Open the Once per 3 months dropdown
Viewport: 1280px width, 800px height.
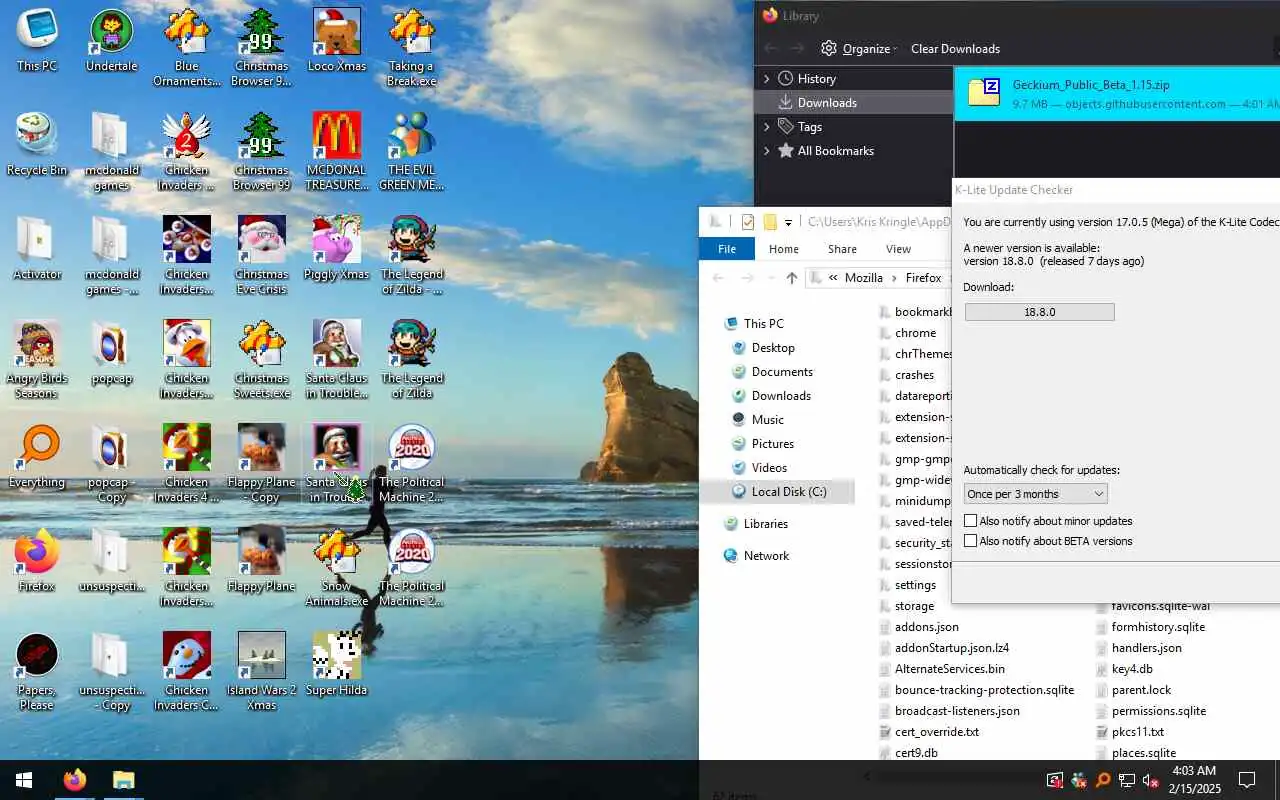(1035, 494)
